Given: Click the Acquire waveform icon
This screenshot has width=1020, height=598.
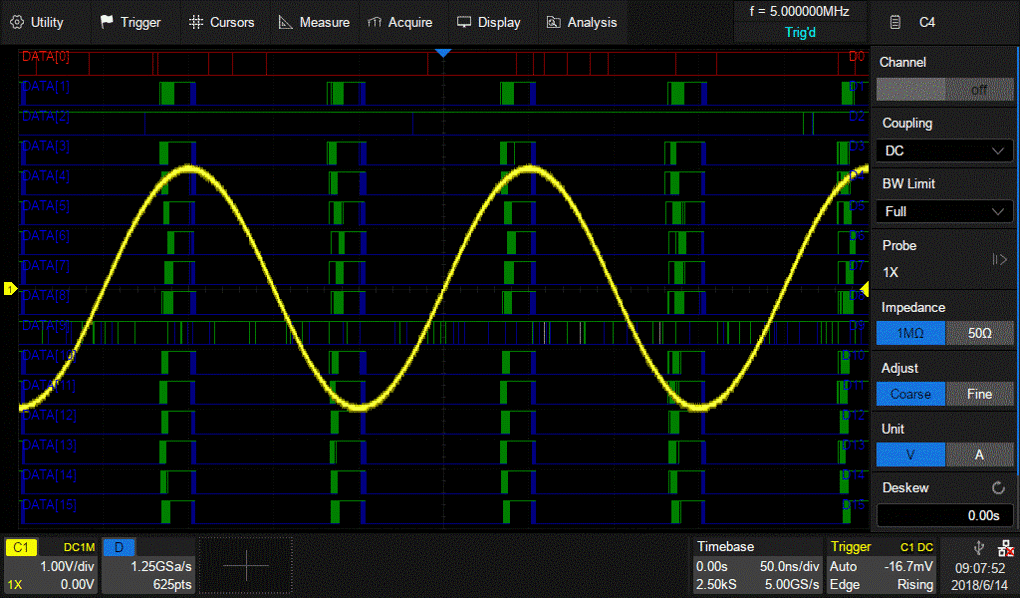Looking at the screenshot, I should click(375, 22).
